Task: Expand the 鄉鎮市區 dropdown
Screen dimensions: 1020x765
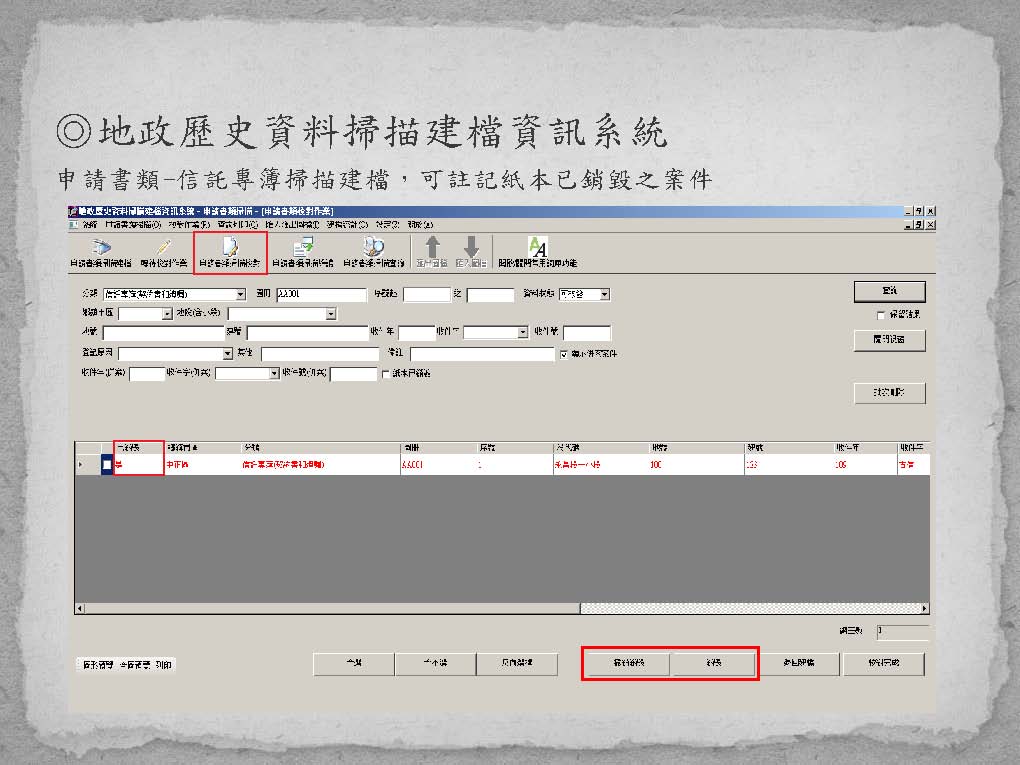Action: (x=167, y=314)
